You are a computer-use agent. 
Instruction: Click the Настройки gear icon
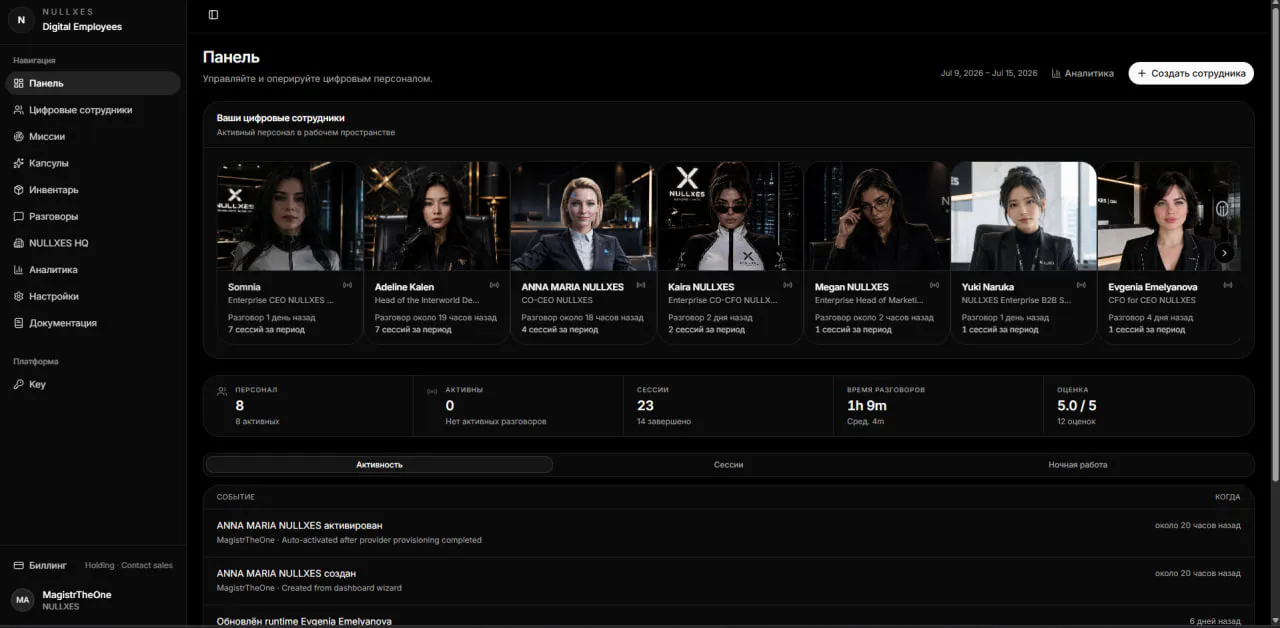click(19, 296)
